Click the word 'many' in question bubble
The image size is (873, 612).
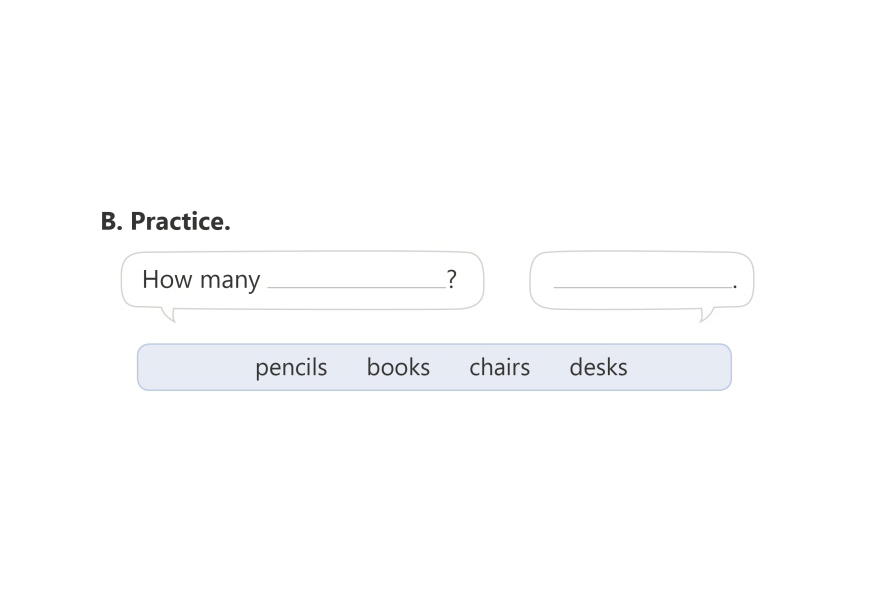click(x=228, y=280)
